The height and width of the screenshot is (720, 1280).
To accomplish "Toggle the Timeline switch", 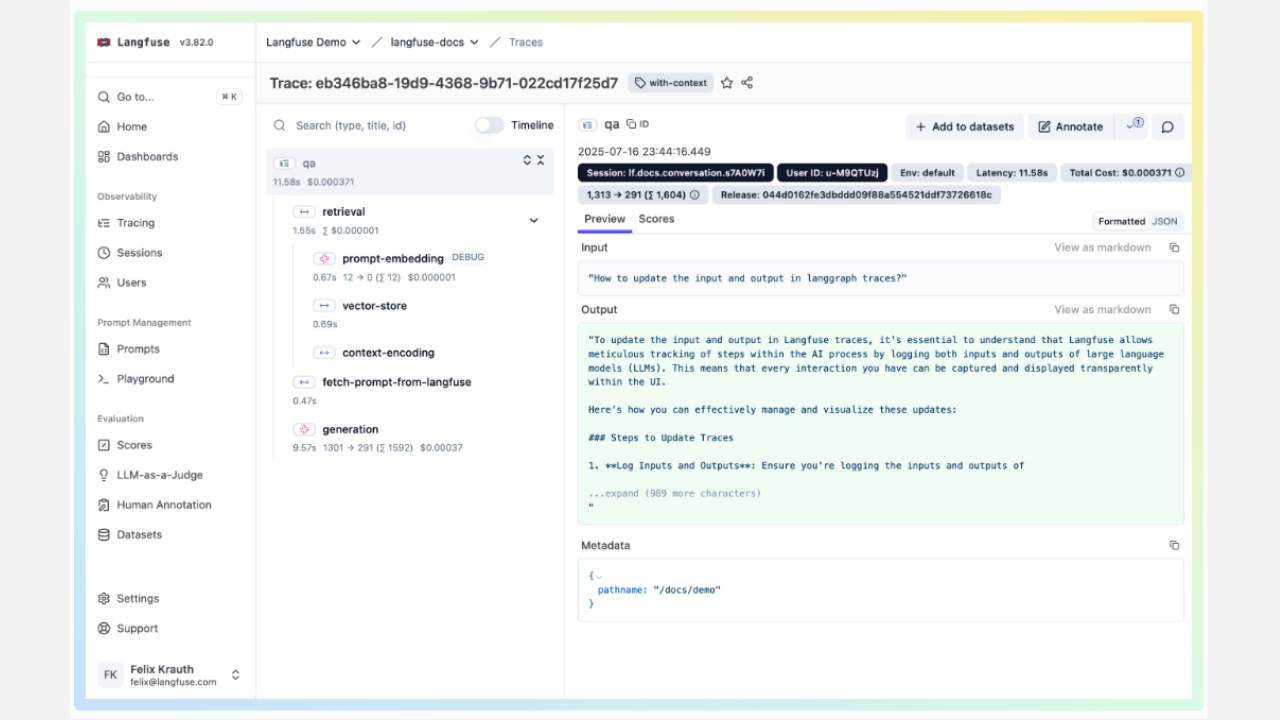I will 489,125.
